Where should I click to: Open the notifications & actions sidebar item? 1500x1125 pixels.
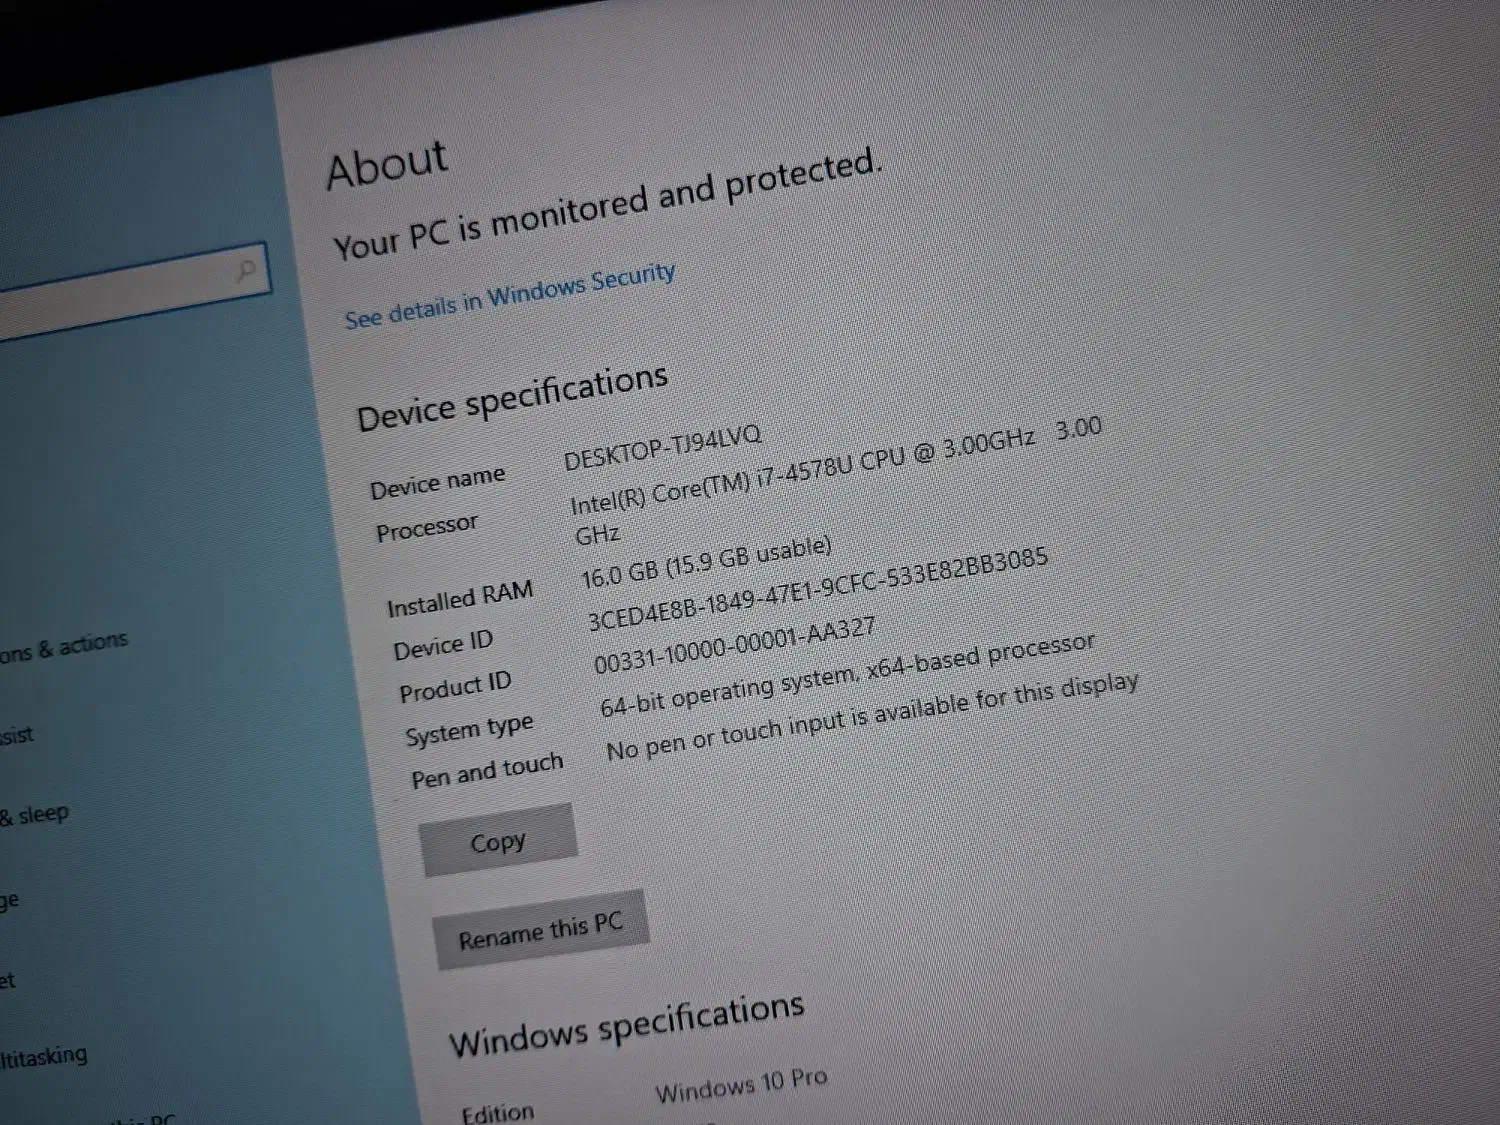[x=64, y=648]
